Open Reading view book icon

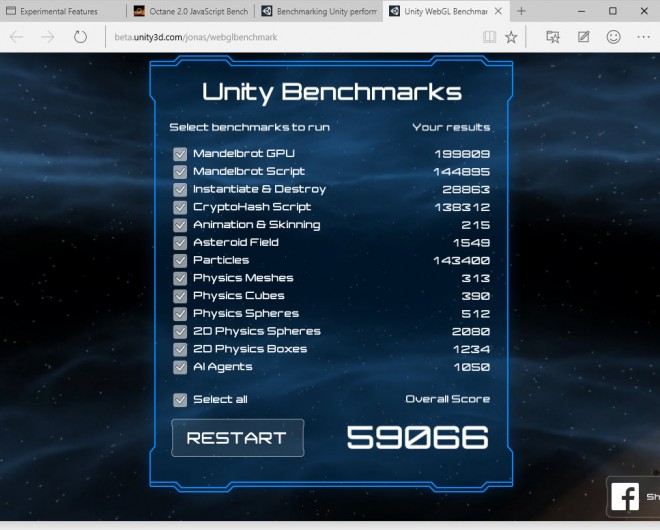pos(489,37)
